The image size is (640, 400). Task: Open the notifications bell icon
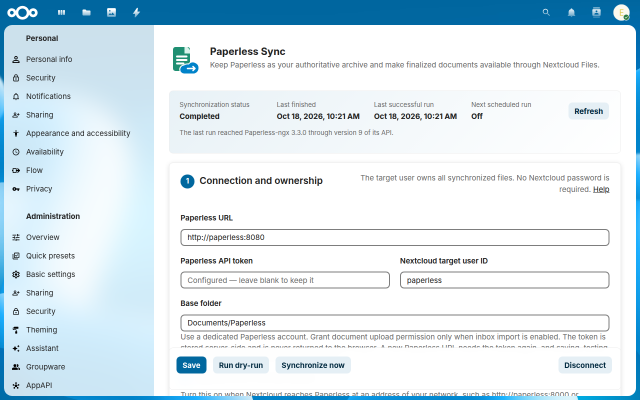pyautogui.click(x=571, y=13)
